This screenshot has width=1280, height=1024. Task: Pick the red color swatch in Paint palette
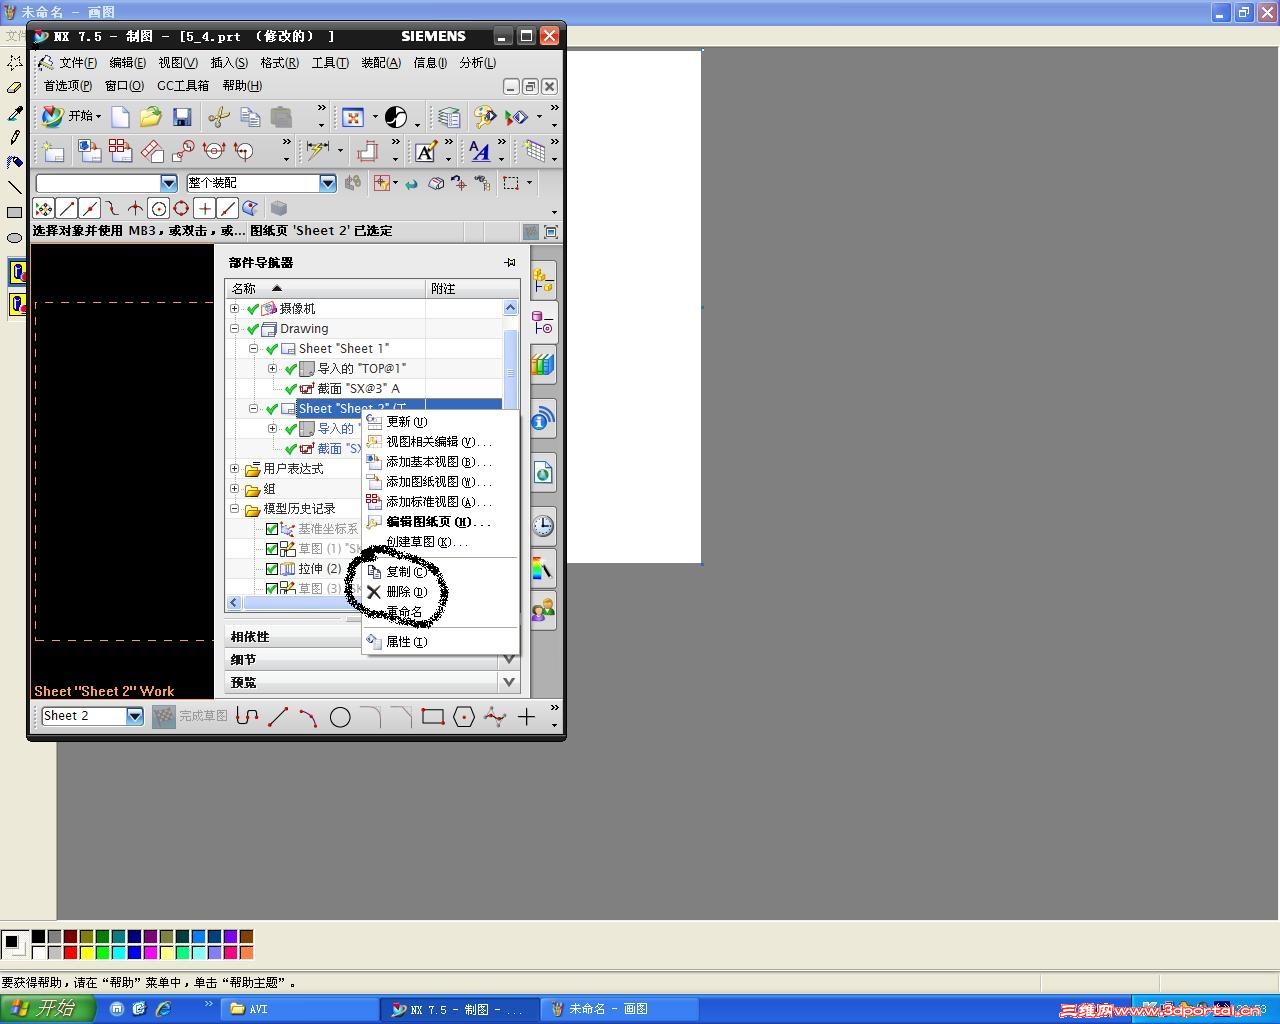click(x=70, y=952)
